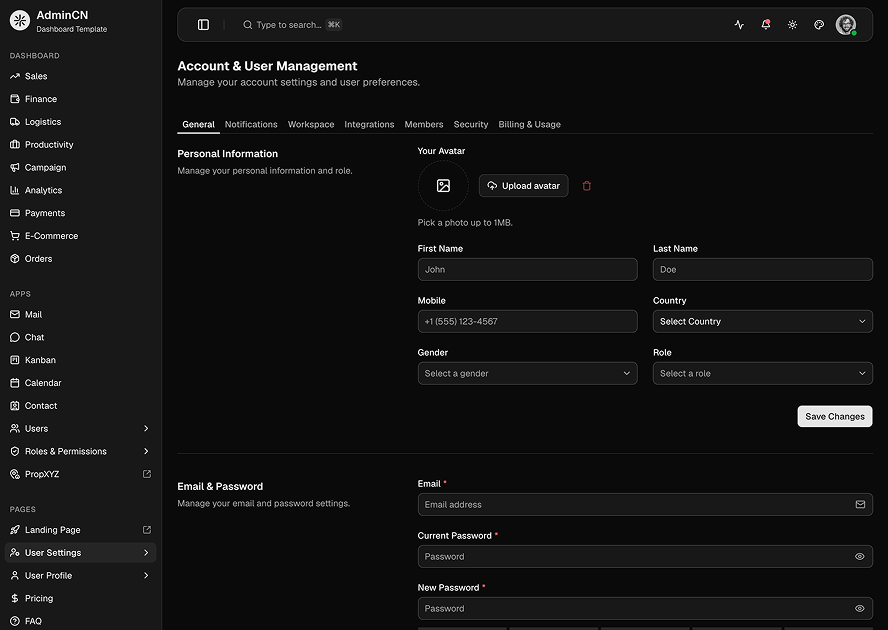Image resolution: width=888 pixels, height=630 pixels.
Task: Toggle the sidebar panel icon
Action: point(203,25)
